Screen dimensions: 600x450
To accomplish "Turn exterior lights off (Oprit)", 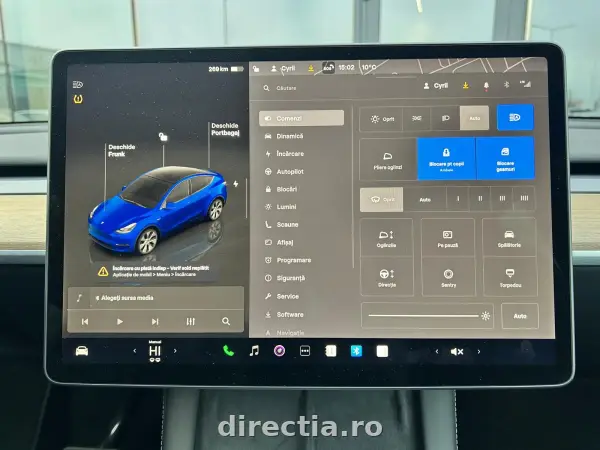I will [x=382, y=119].
